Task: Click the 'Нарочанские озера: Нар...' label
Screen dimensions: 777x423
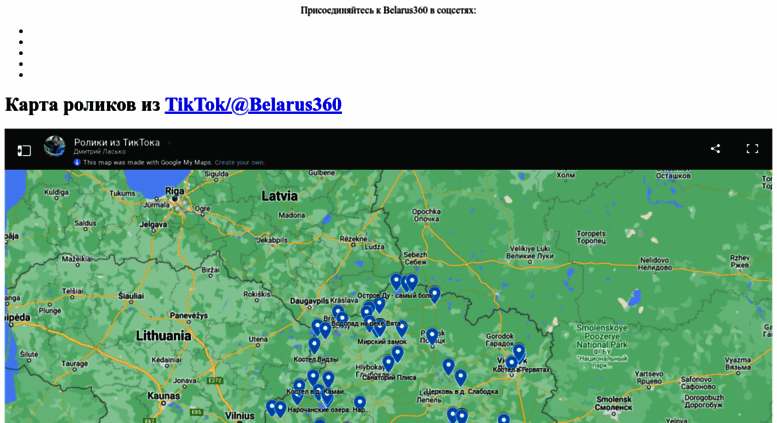Action: pos(327,410)
